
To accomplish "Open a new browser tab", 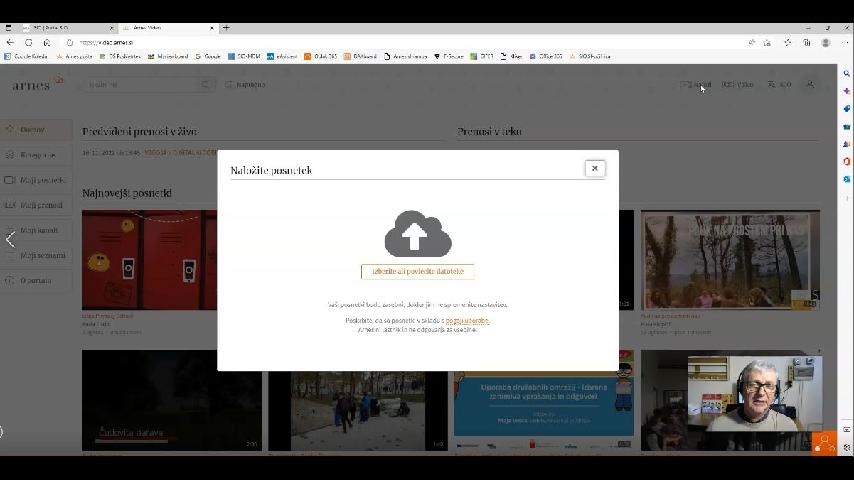I will point(226,27).
